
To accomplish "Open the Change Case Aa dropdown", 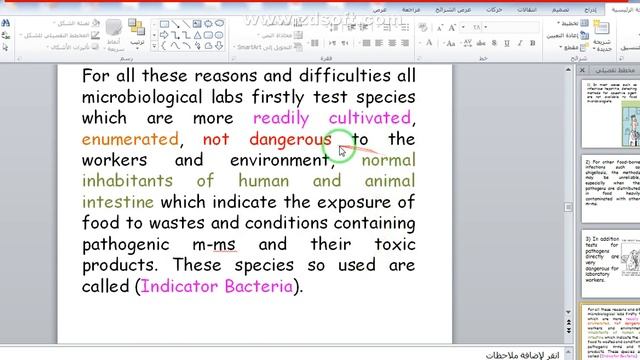I will point(449,43).
